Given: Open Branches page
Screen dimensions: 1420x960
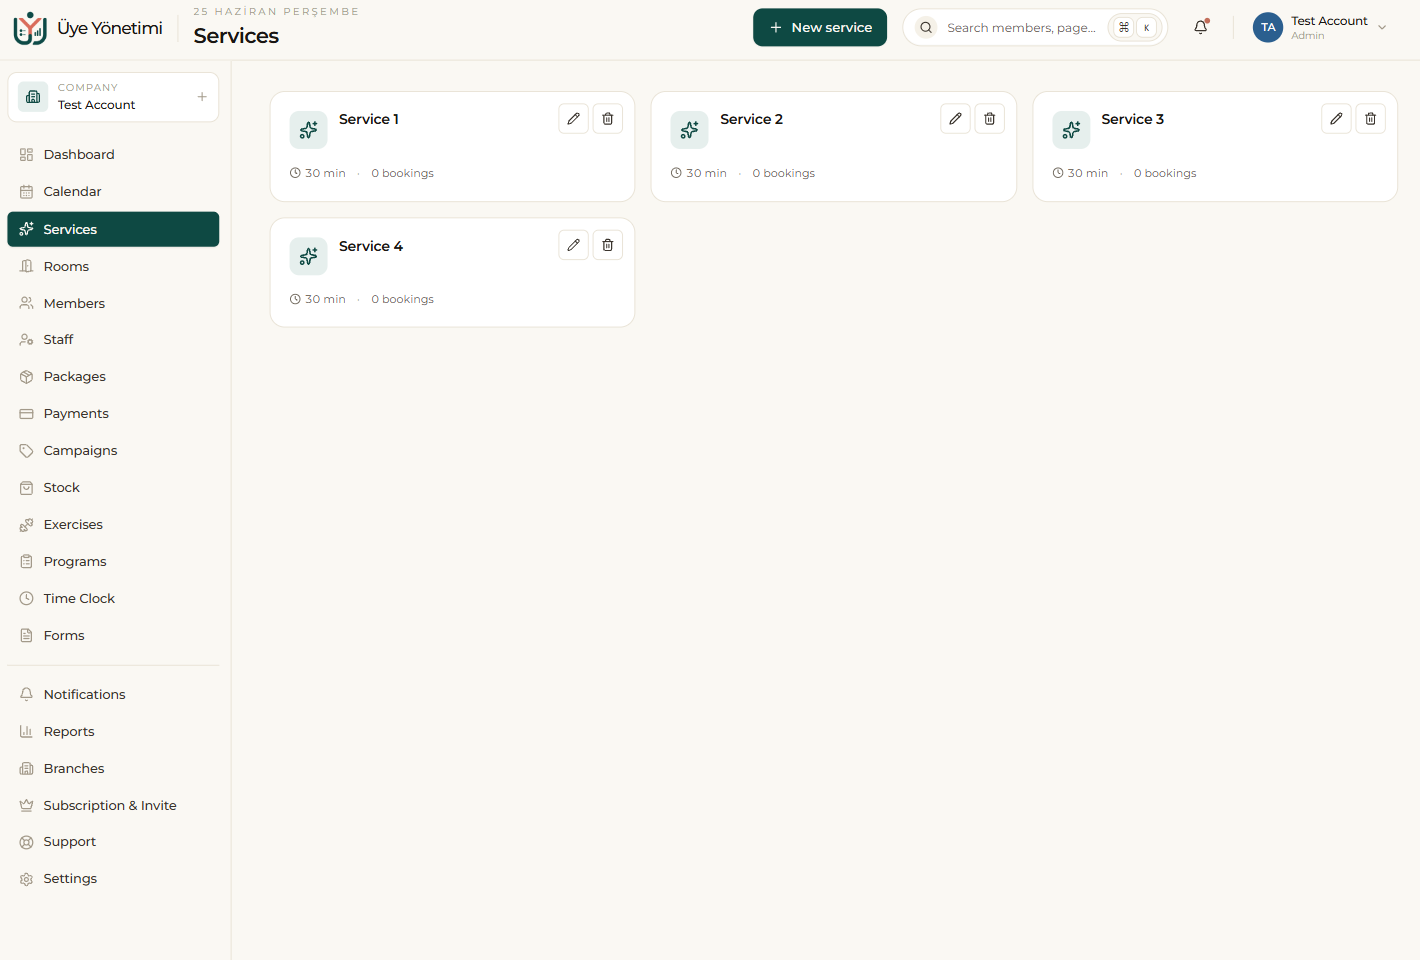Looking at the screenshot, I should (x=113, y=769).
